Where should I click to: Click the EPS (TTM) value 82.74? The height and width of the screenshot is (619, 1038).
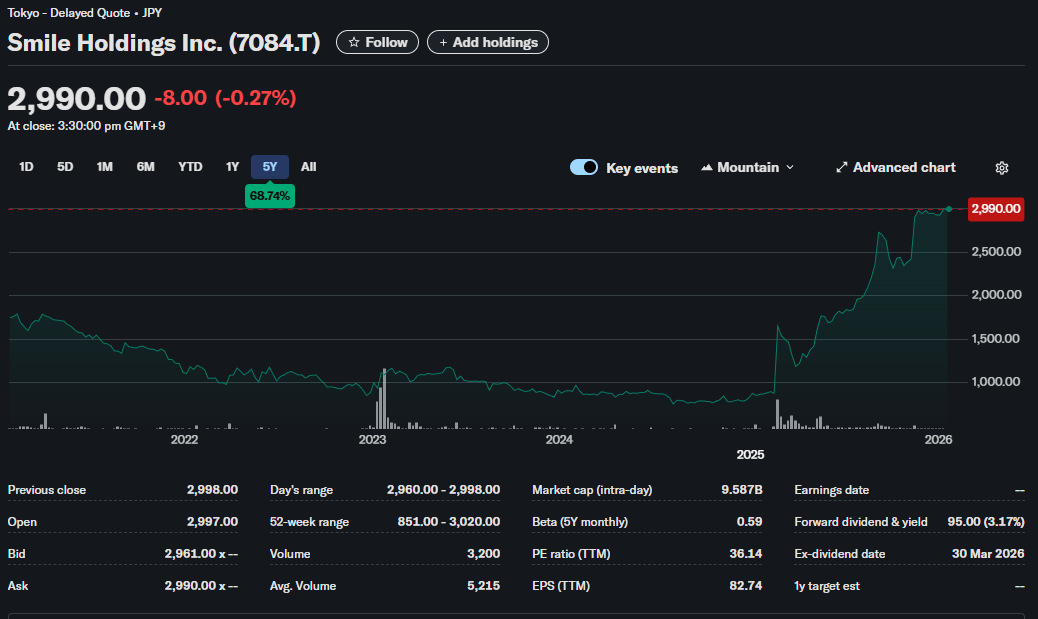(745, 586)
